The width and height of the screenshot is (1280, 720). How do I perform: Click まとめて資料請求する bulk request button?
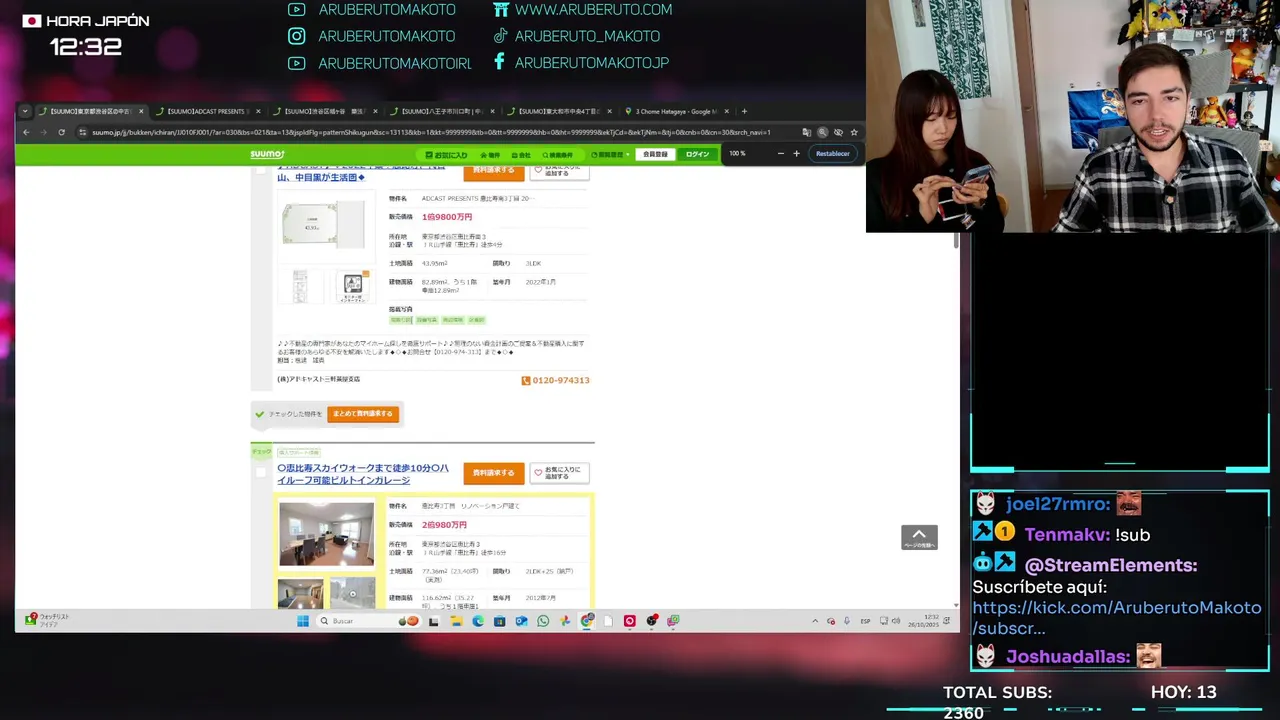(363, 414)
